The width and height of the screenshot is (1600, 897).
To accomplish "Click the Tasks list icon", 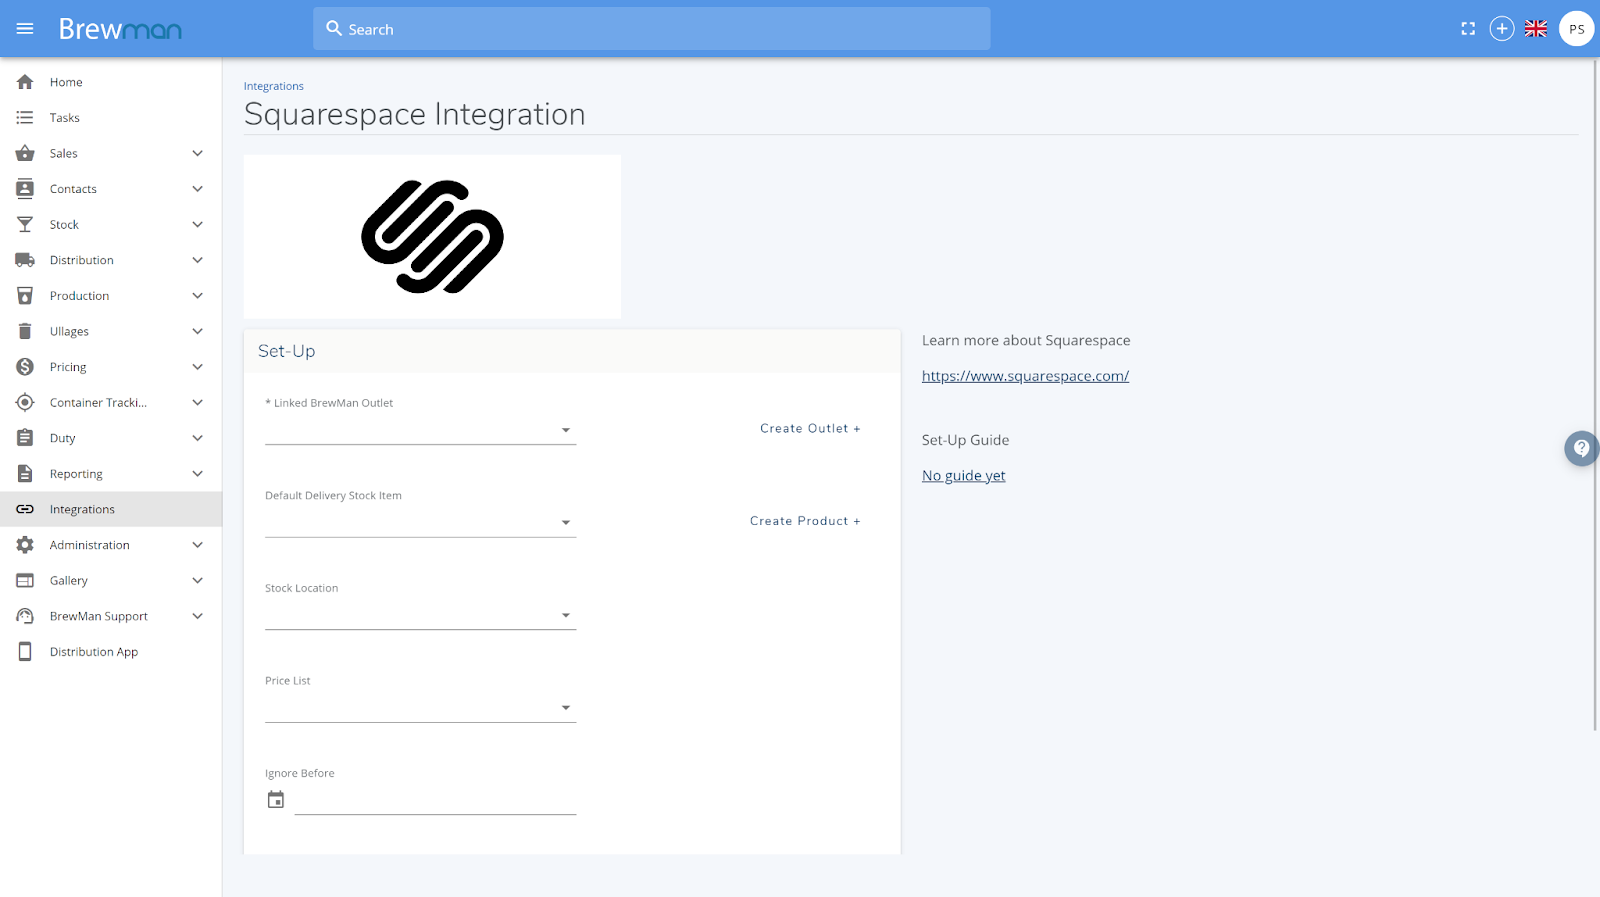I will coord(25,118).
